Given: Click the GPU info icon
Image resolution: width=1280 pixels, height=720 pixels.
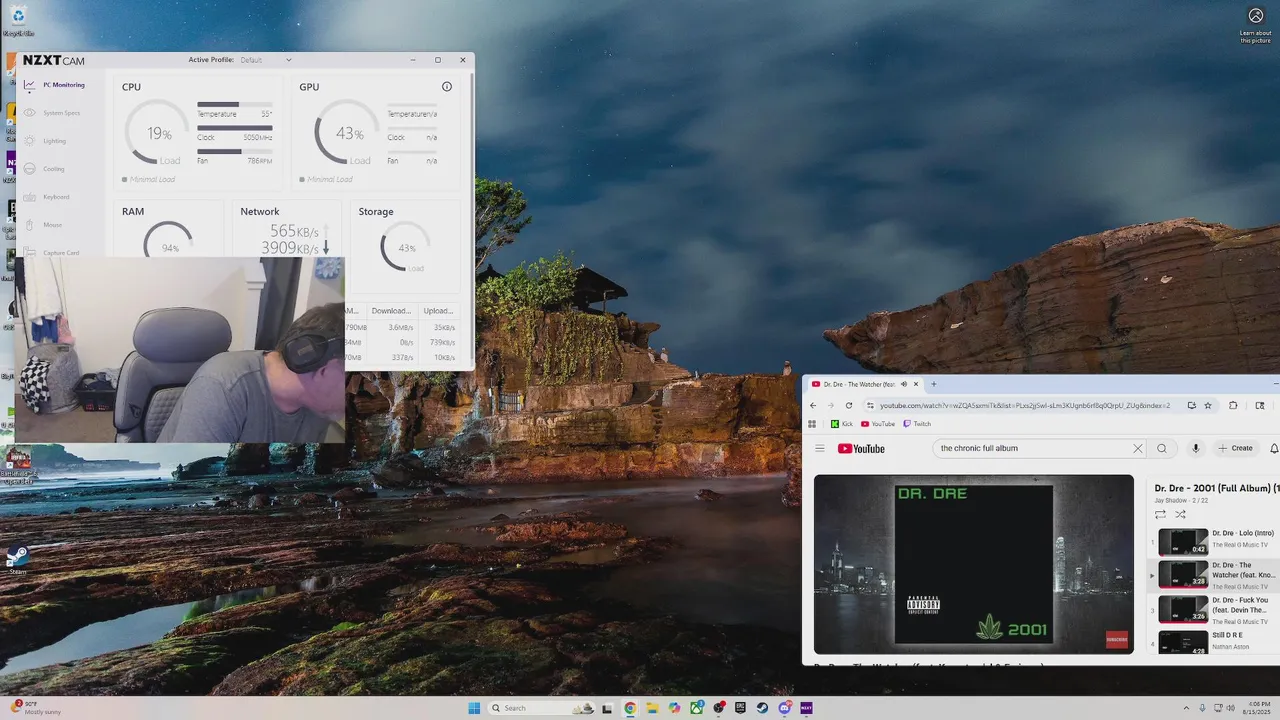Looking at the screenshot, I should (447, 87).
